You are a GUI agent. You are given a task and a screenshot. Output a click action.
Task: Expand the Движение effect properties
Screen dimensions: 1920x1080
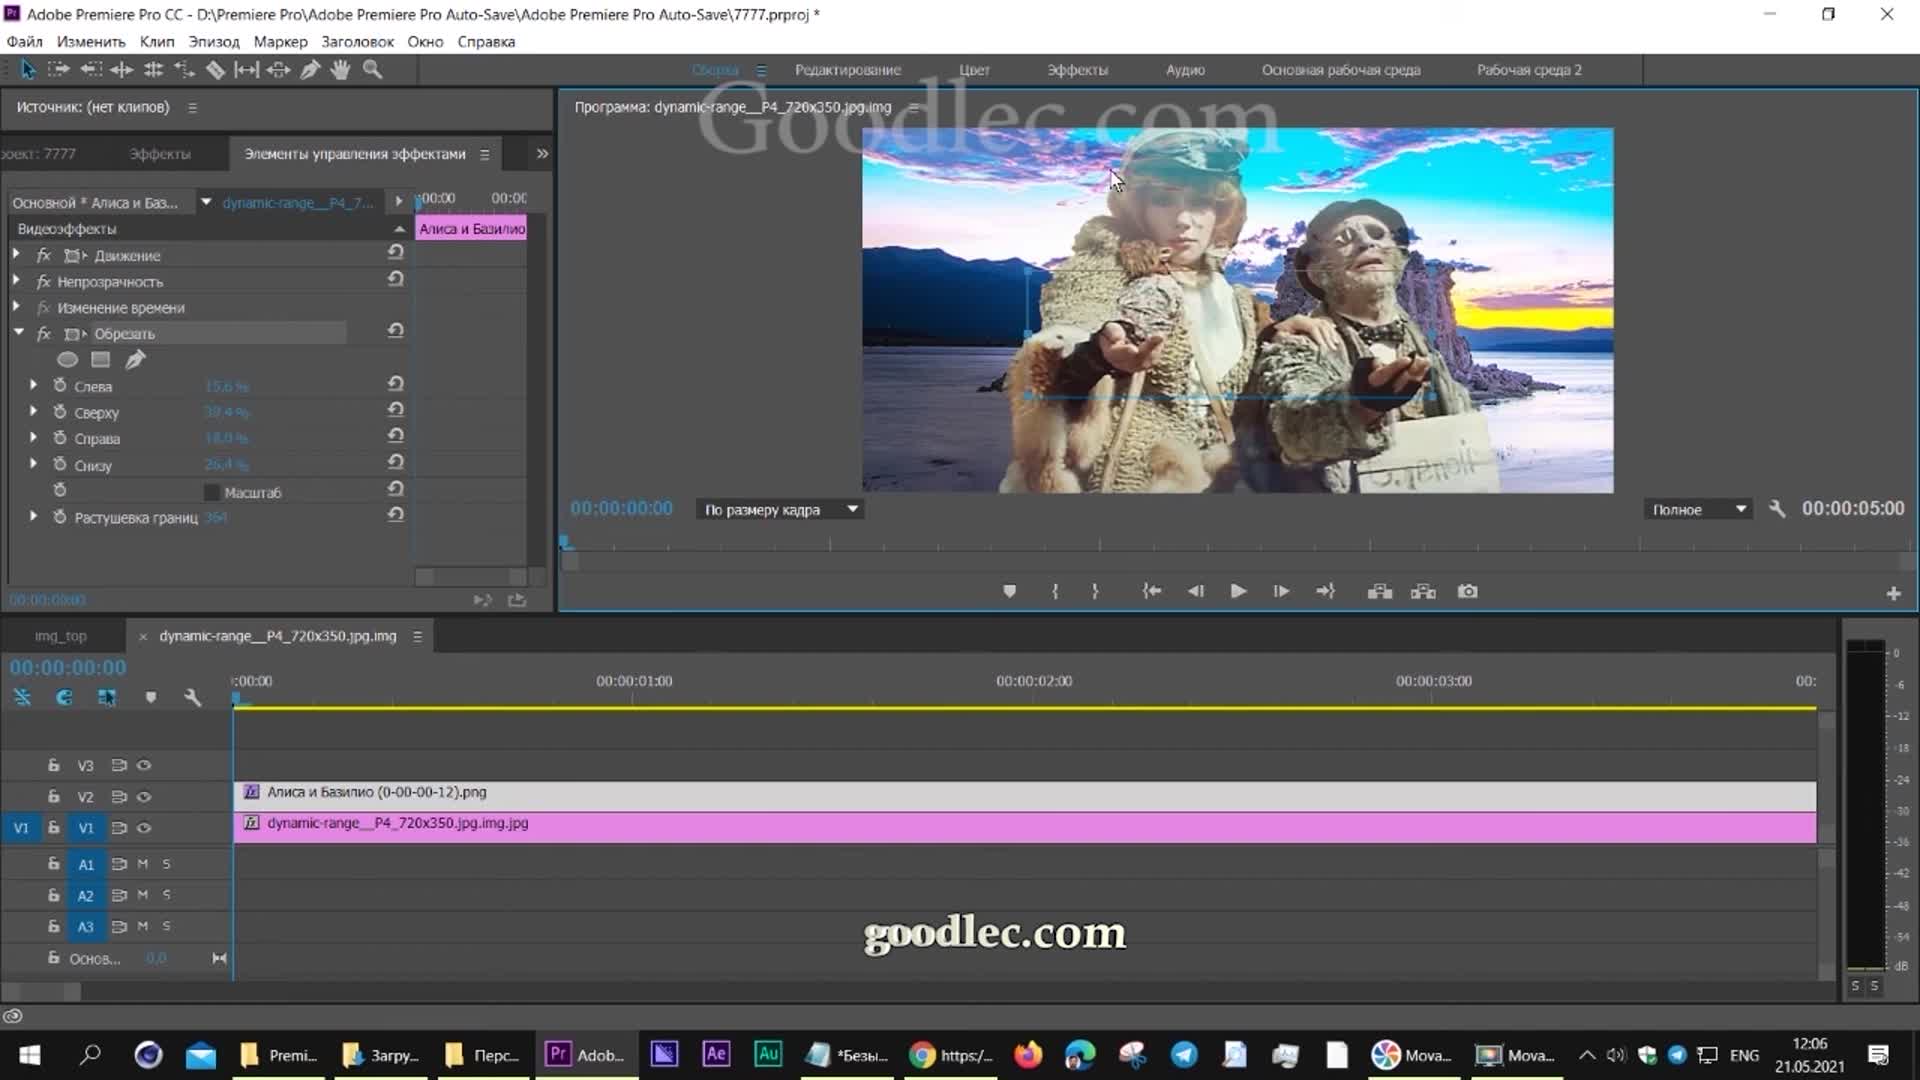(17, 255)
